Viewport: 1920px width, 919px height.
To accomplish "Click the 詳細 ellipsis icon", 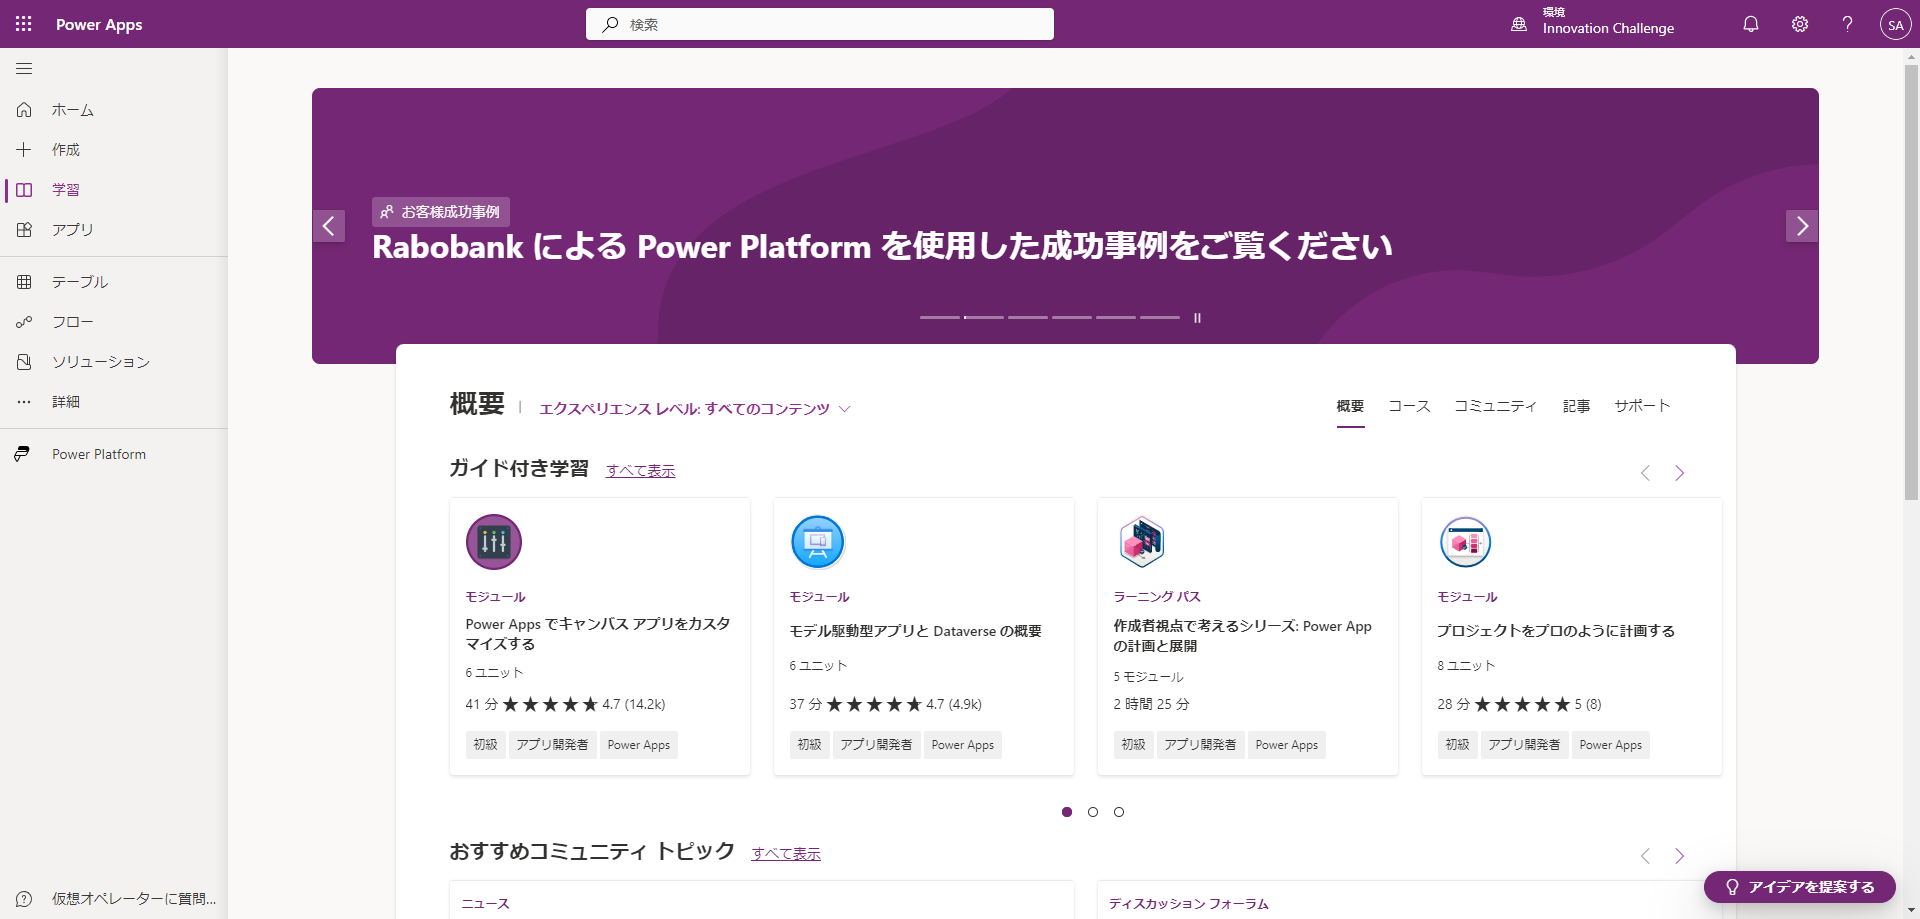I will pos(24,402).
